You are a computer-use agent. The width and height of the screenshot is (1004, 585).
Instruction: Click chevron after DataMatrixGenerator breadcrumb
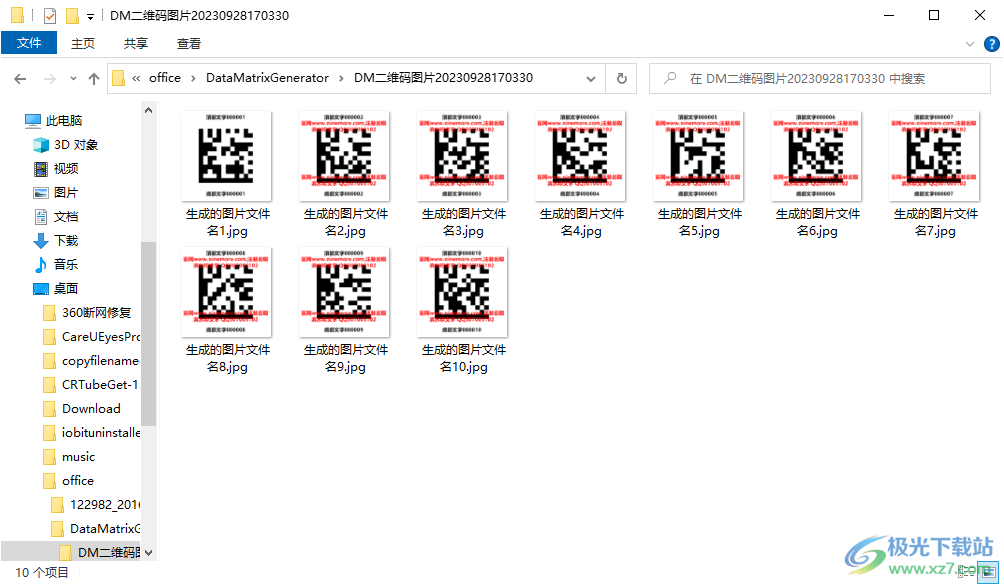(341, 78)
